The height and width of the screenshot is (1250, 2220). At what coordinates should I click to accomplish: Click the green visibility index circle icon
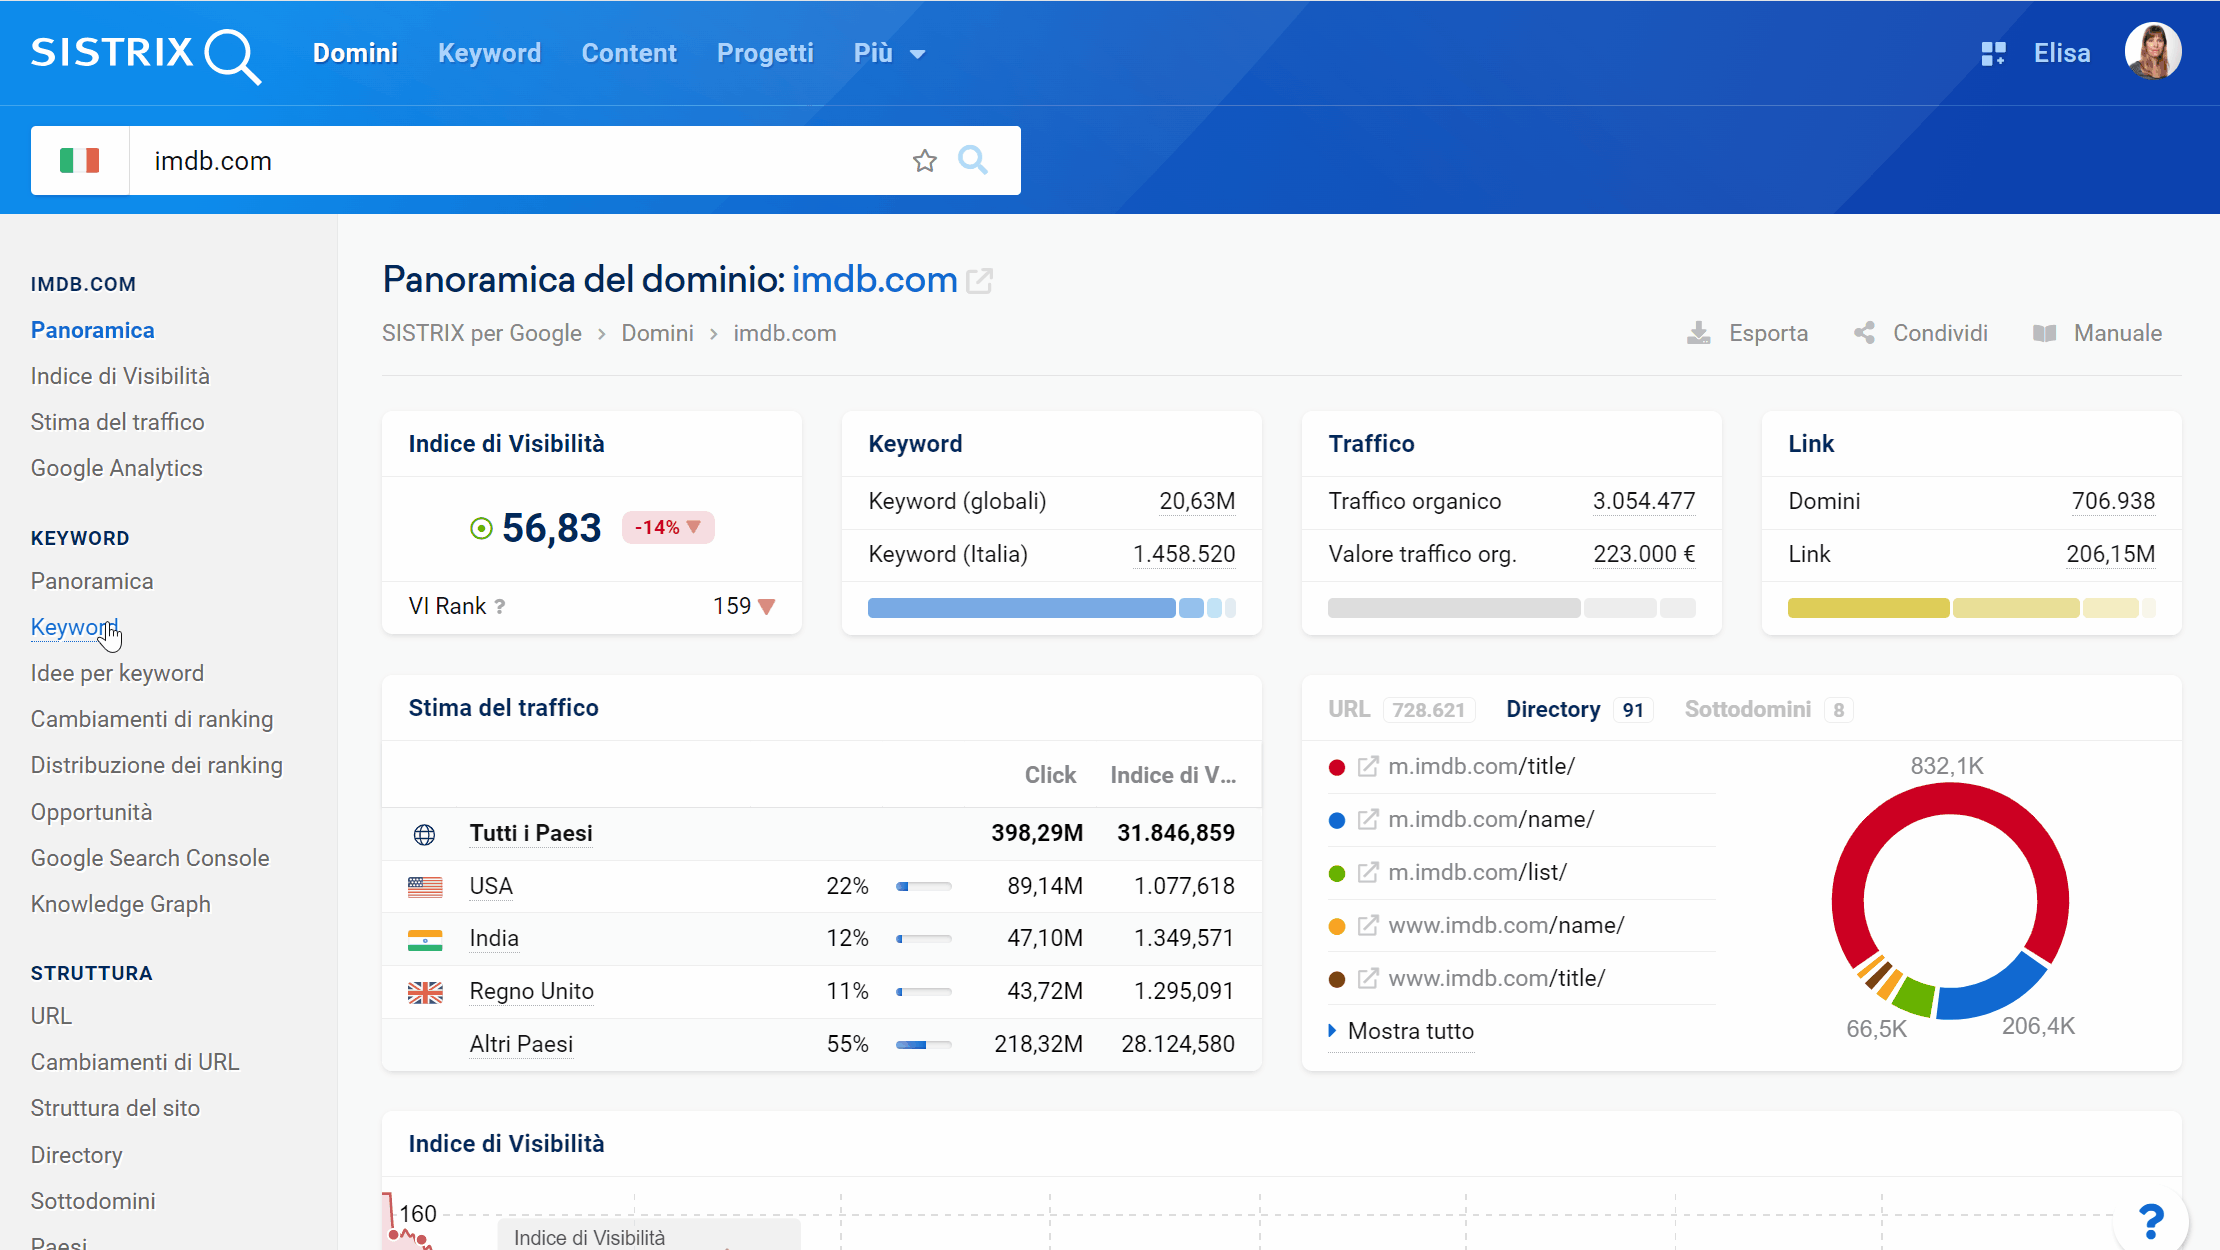pos(481,528)
